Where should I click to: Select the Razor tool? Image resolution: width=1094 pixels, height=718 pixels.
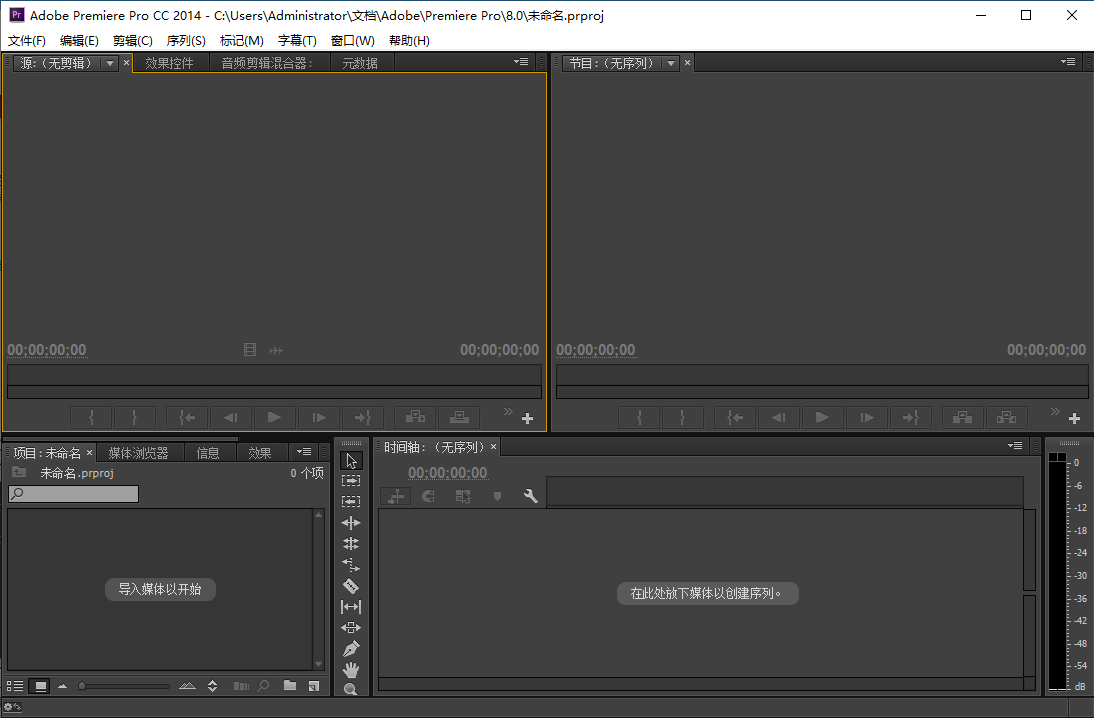350,586
